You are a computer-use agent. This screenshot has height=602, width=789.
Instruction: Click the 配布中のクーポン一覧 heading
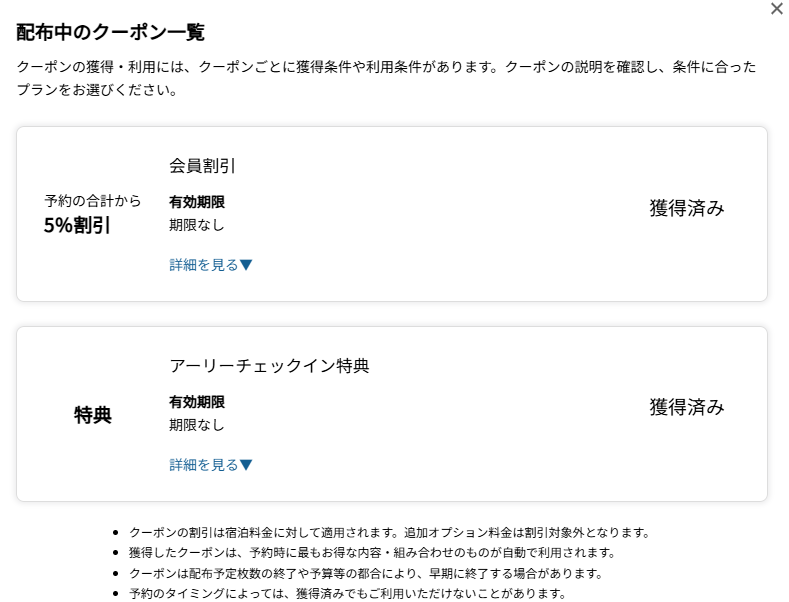(x=110, y=33)
